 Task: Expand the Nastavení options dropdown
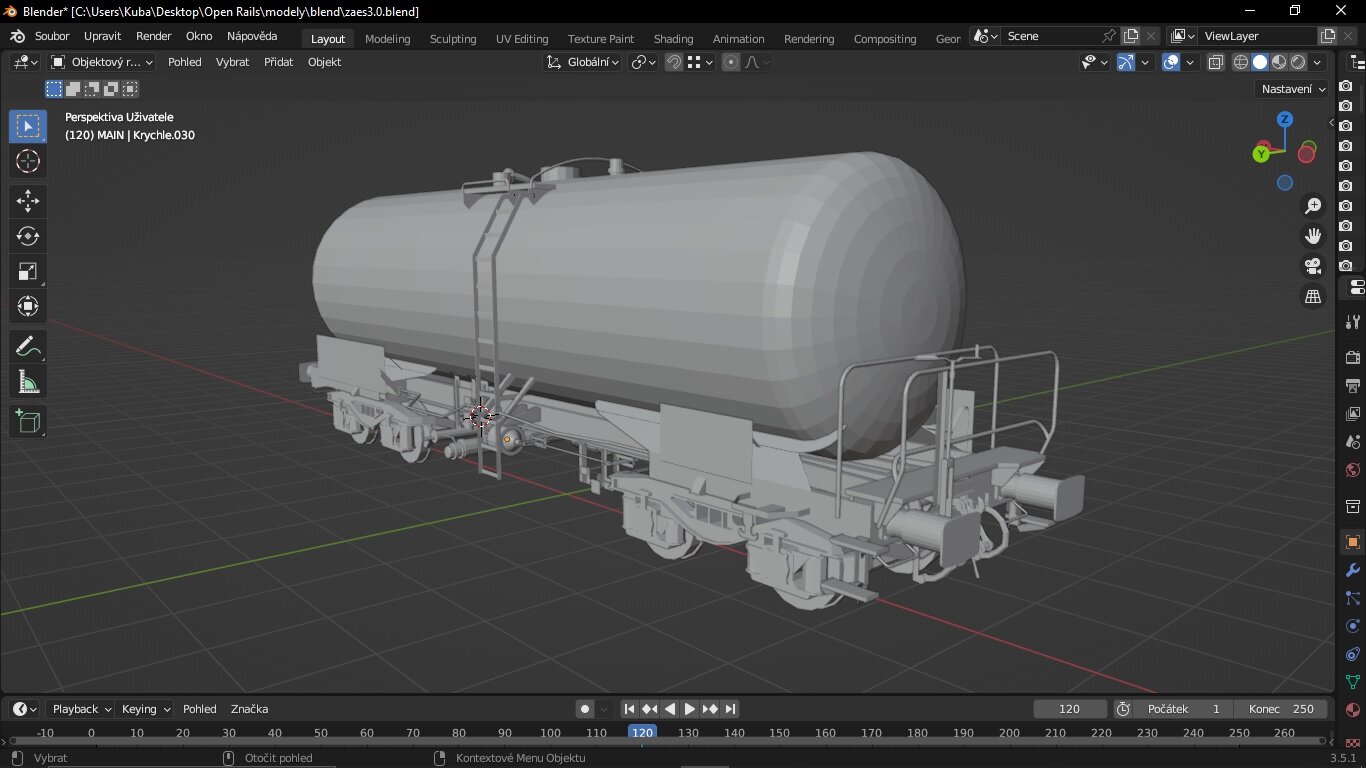point(1293,89)
